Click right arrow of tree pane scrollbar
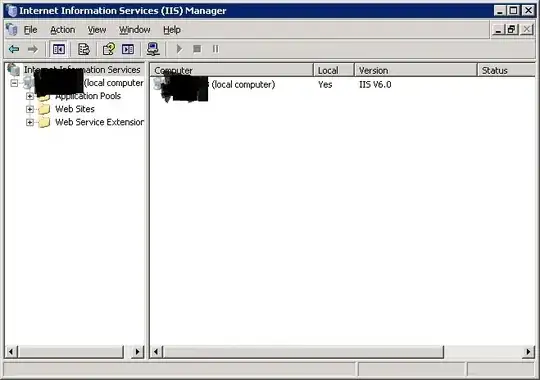540x380 pixels. pyautogui.click(x=138, y=352)
